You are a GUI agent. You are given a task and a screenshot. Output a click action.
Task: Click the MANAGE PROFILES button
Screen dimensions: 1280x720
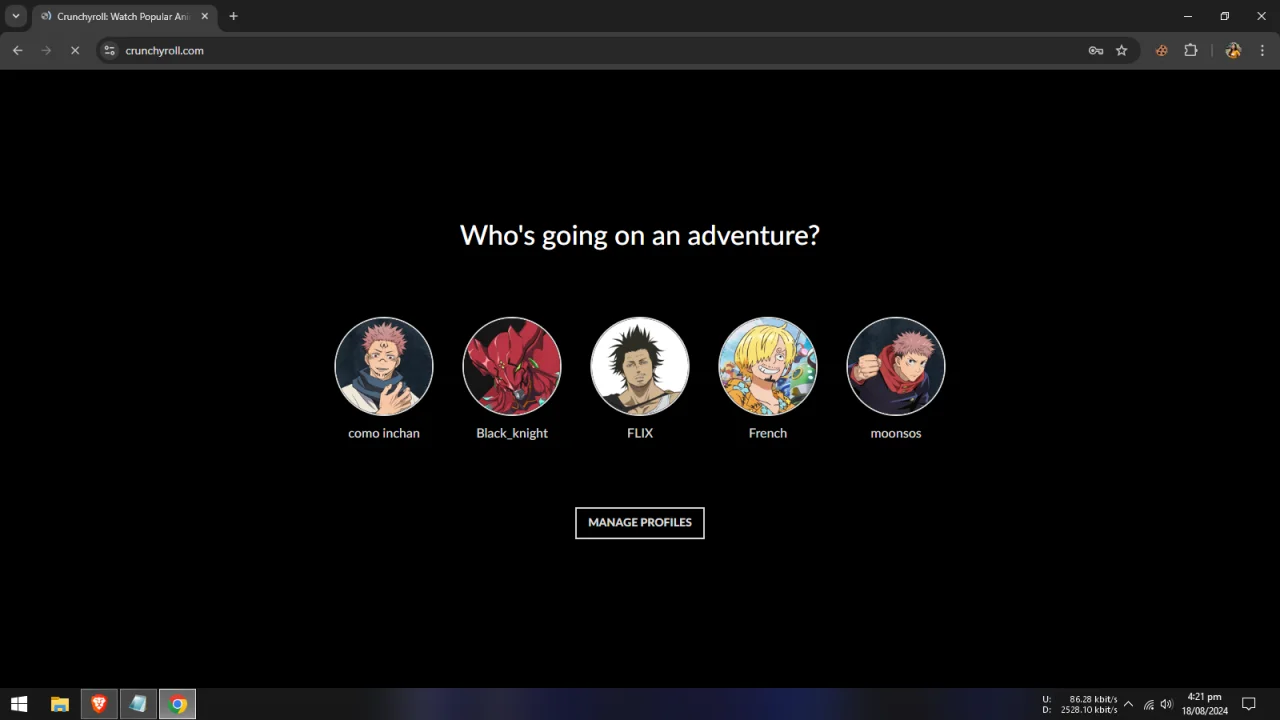640,523
